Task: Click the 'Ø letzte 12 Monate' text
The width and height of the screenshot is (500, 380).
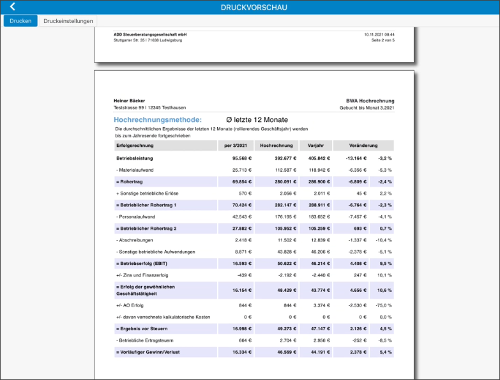Action: point(257,120)
